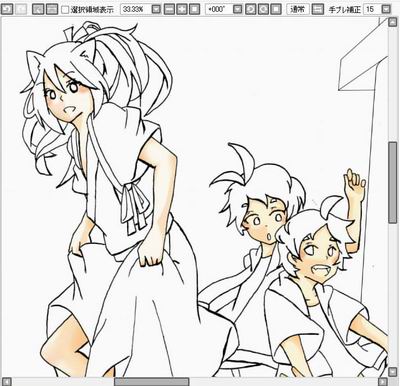The height and width of the screenshot is (386, 400).
Task: Click the vertical scrollbar down arrow
Action: [393, 372]
